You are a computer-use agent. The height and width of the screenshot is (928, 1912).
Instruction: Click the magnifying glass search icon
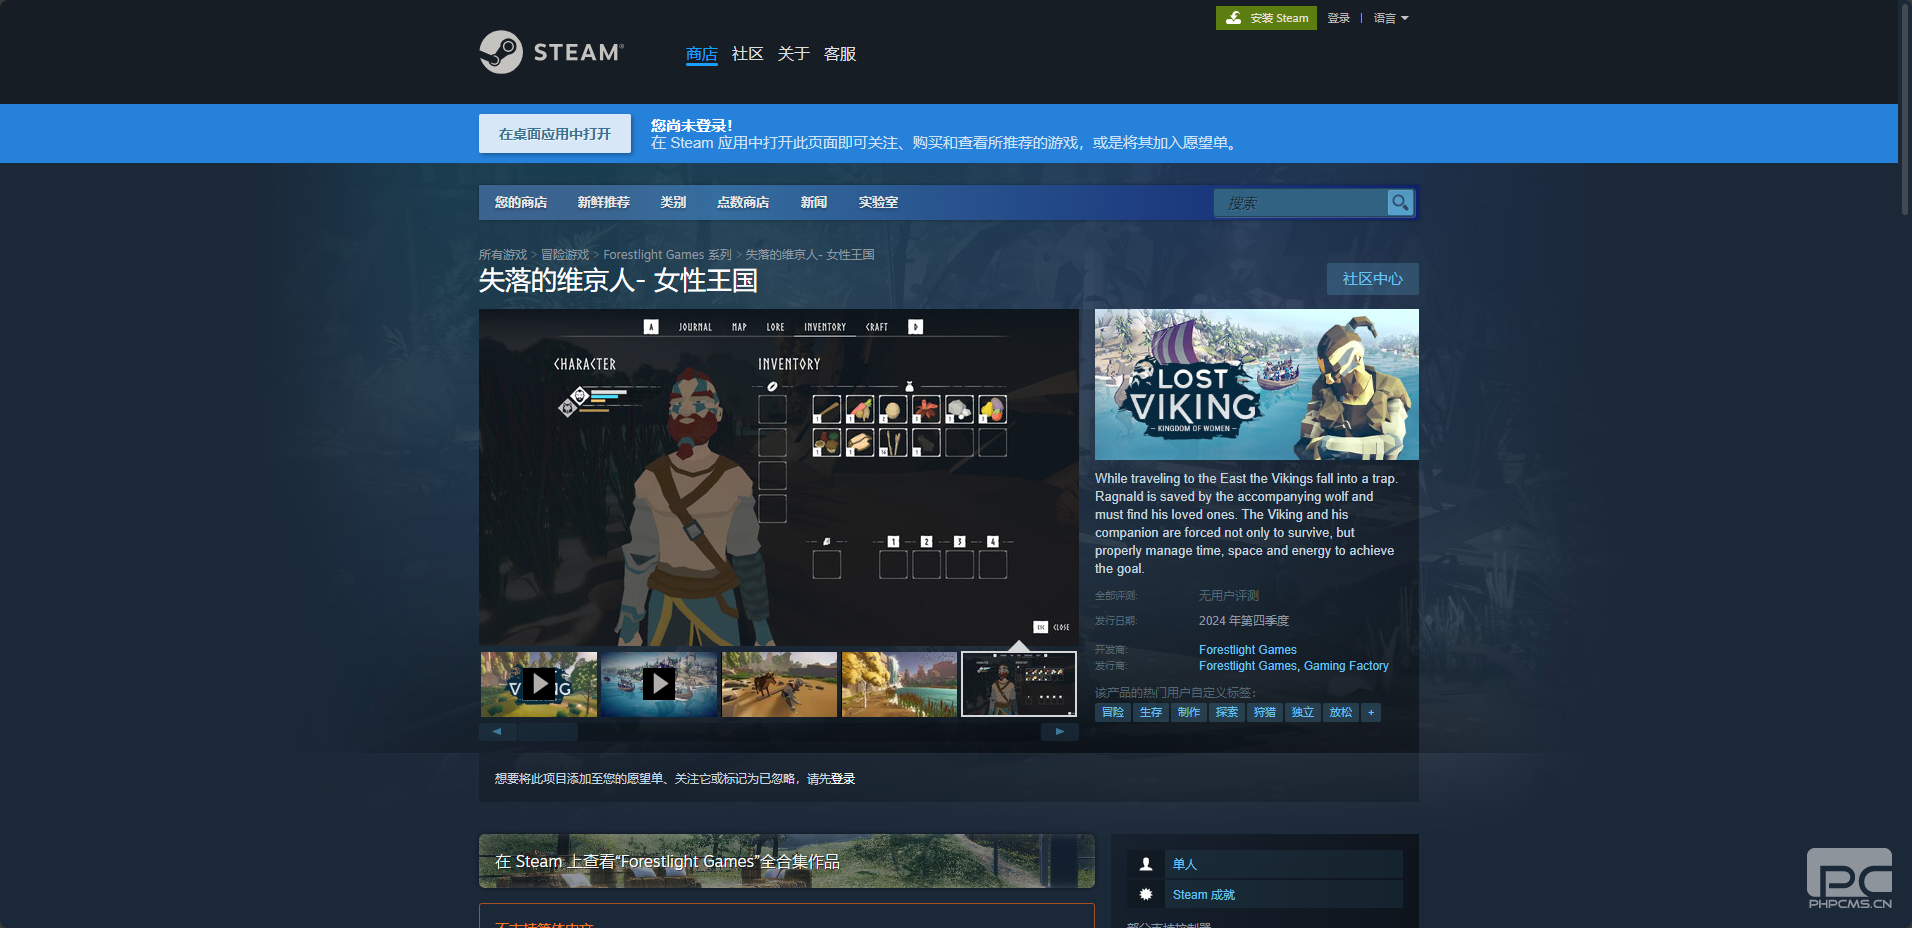coord(1400,203)
